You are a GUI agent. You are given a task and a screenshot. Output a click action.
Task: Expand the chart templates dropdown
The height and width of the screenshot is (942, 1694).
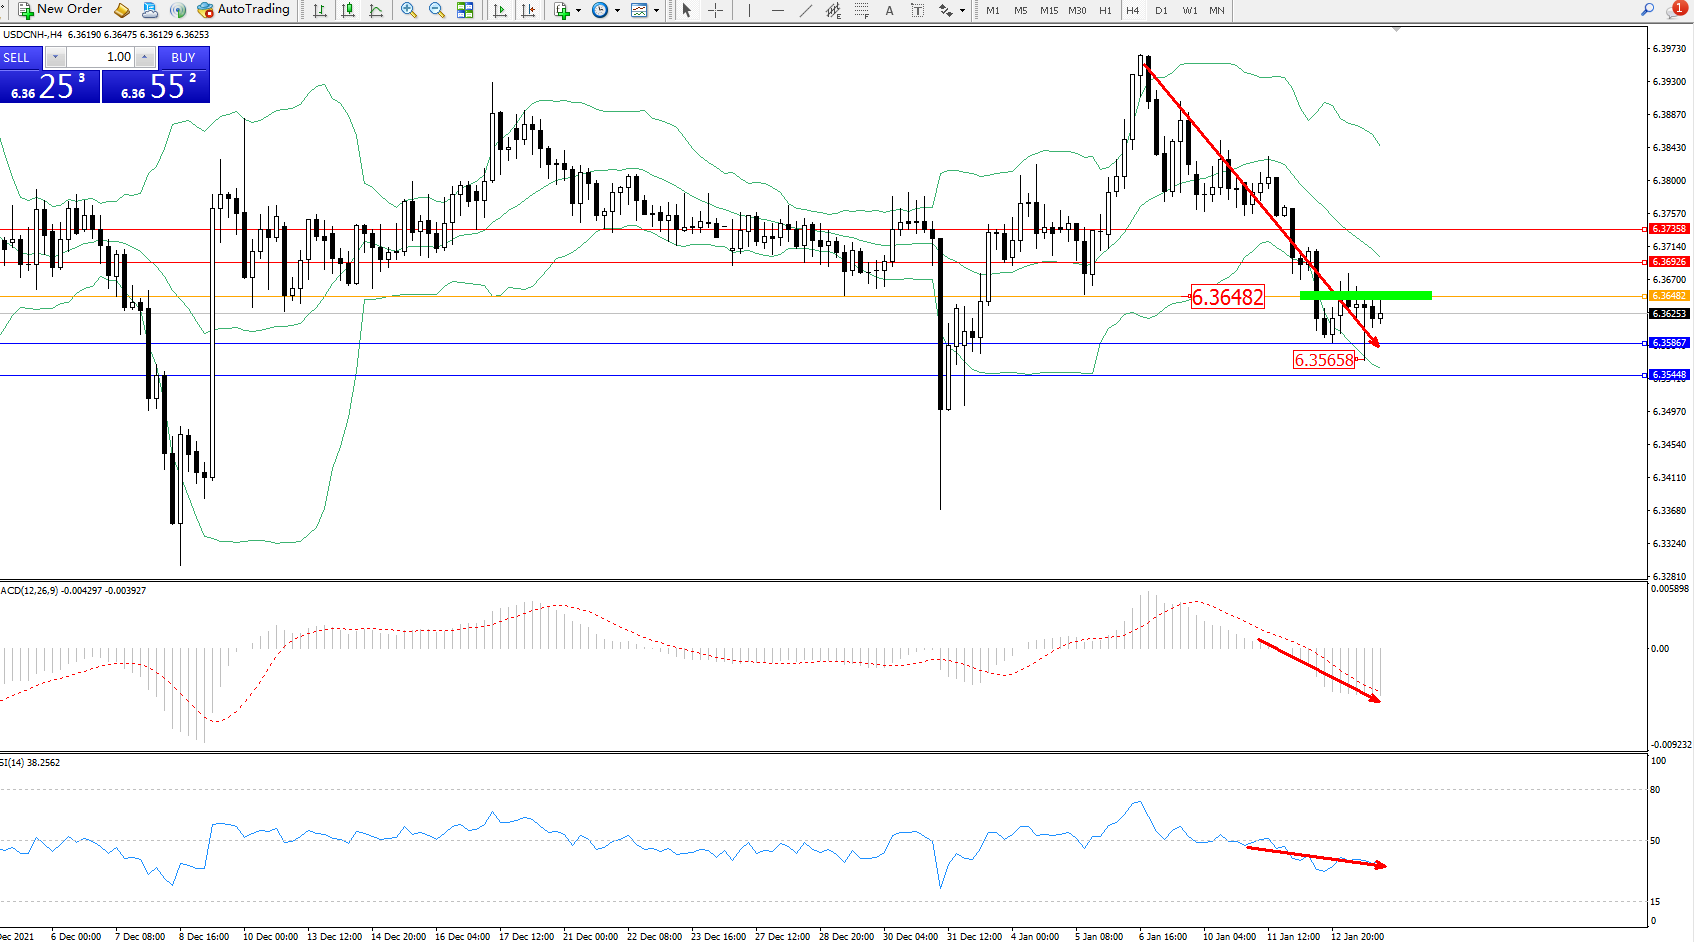point(656,10)
